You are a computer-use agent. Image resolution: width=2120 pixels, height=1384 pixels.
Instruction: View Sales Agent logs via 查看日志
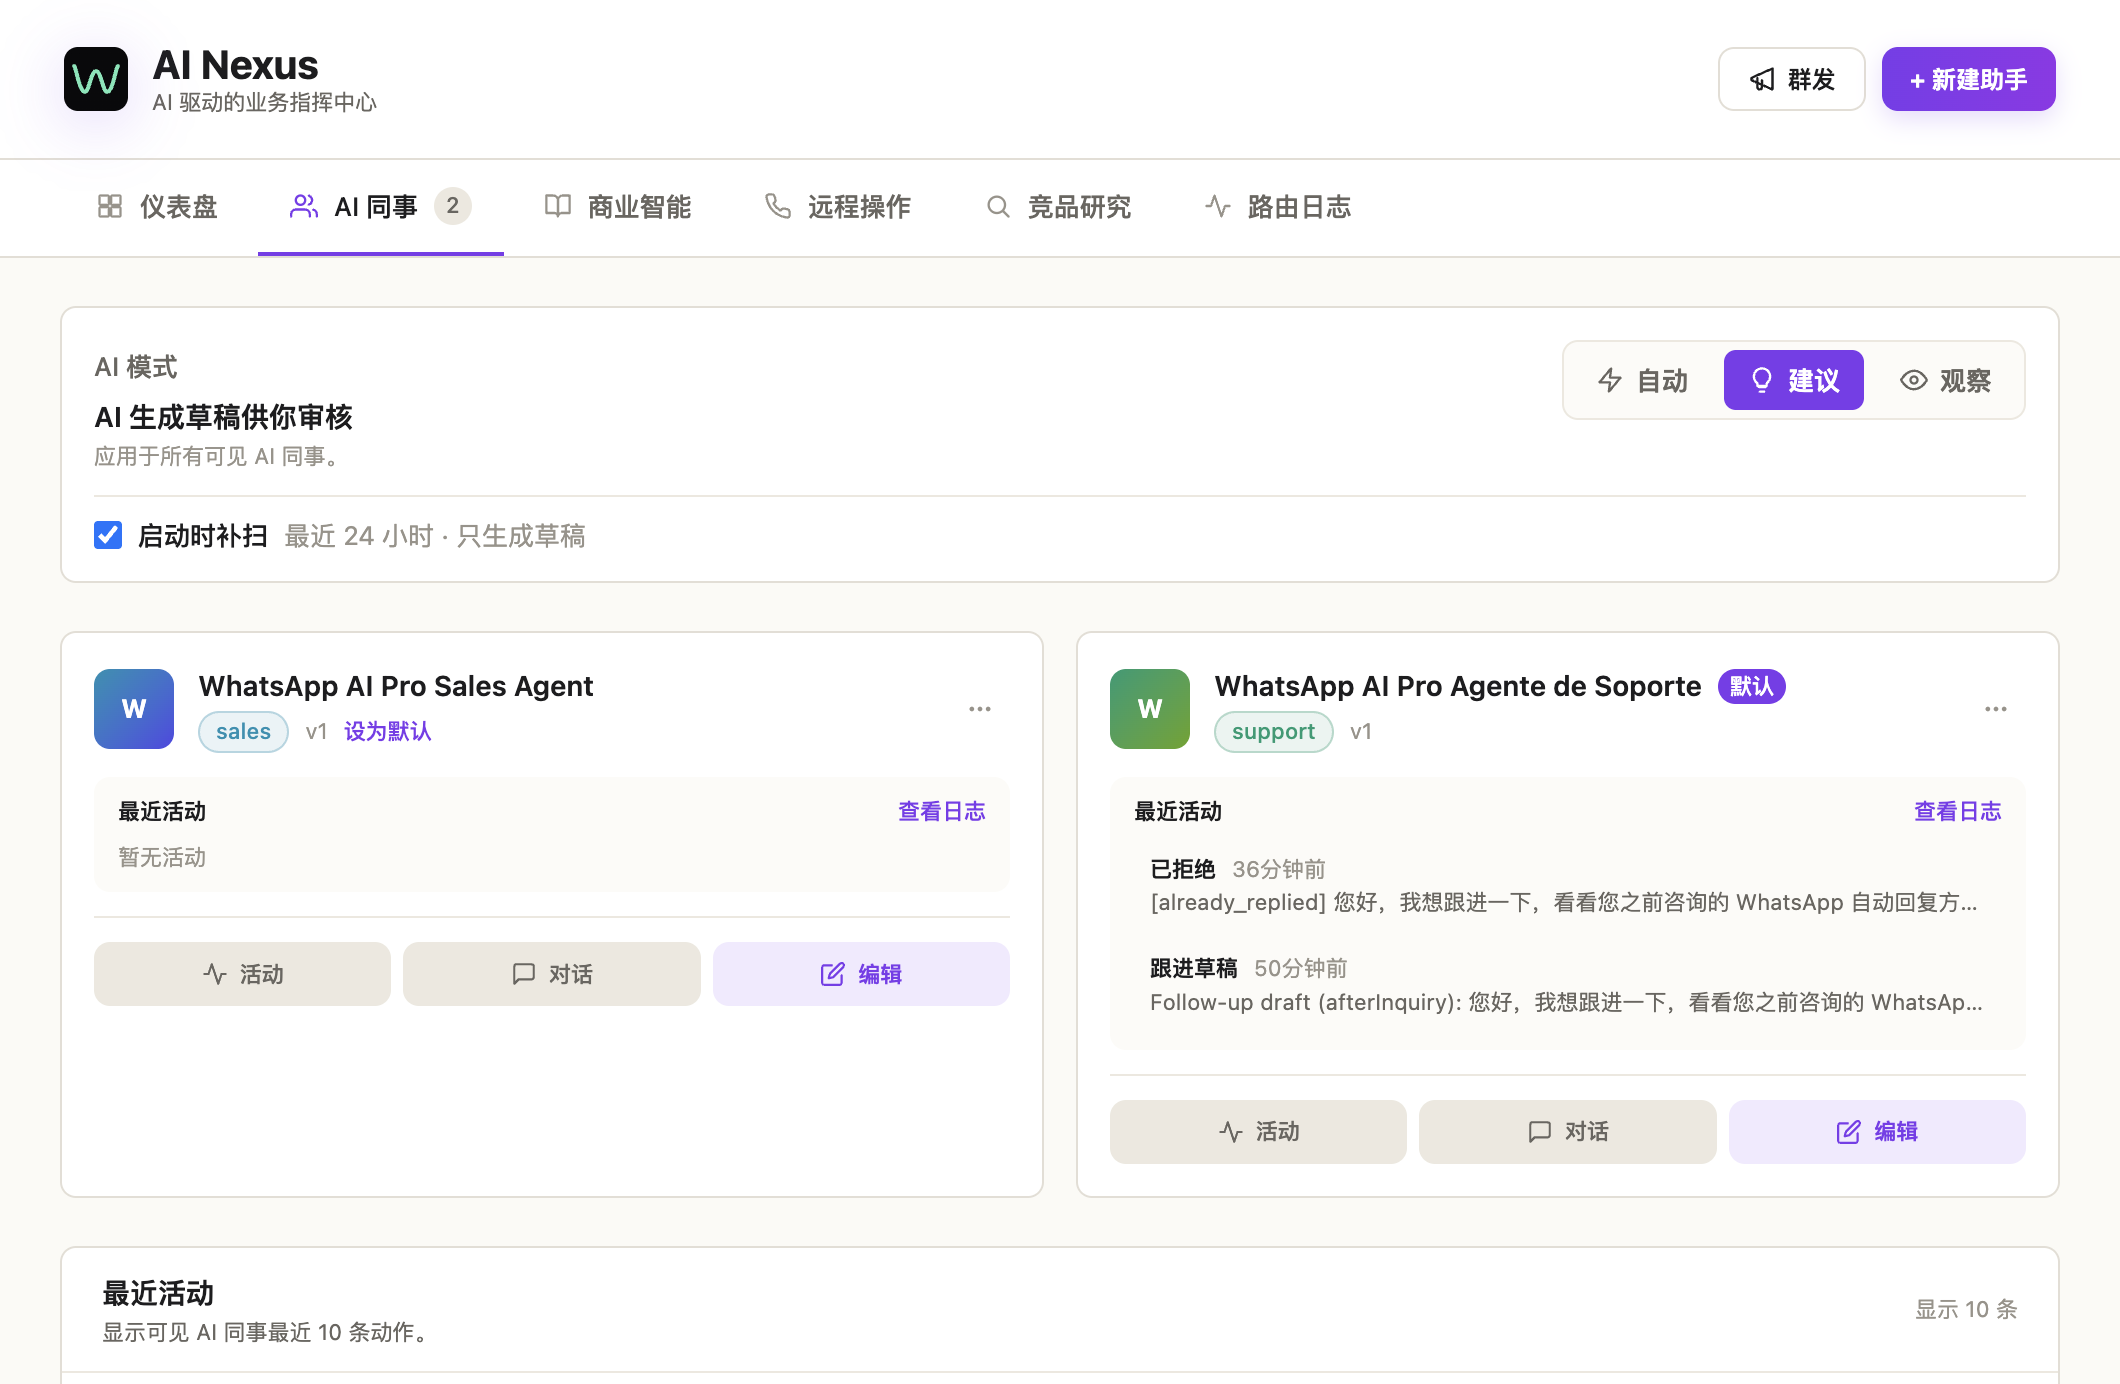click(x=942, y=811)
